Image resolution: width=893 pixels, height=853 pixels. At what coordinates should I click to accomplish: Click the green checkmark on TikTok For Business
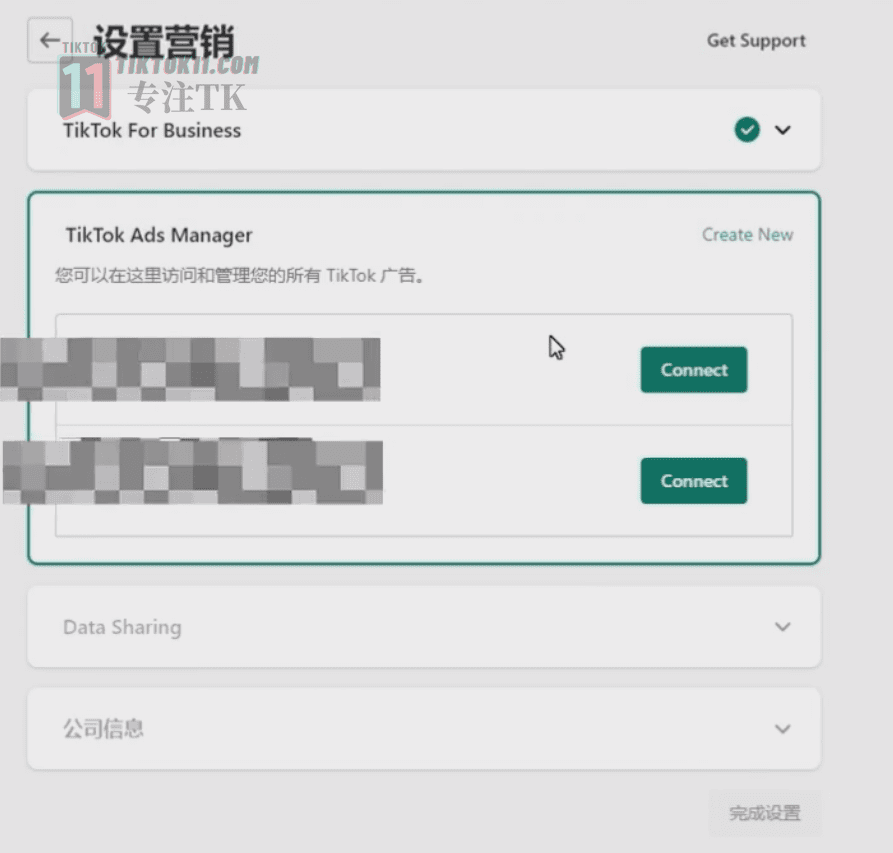tap(747, 130)
